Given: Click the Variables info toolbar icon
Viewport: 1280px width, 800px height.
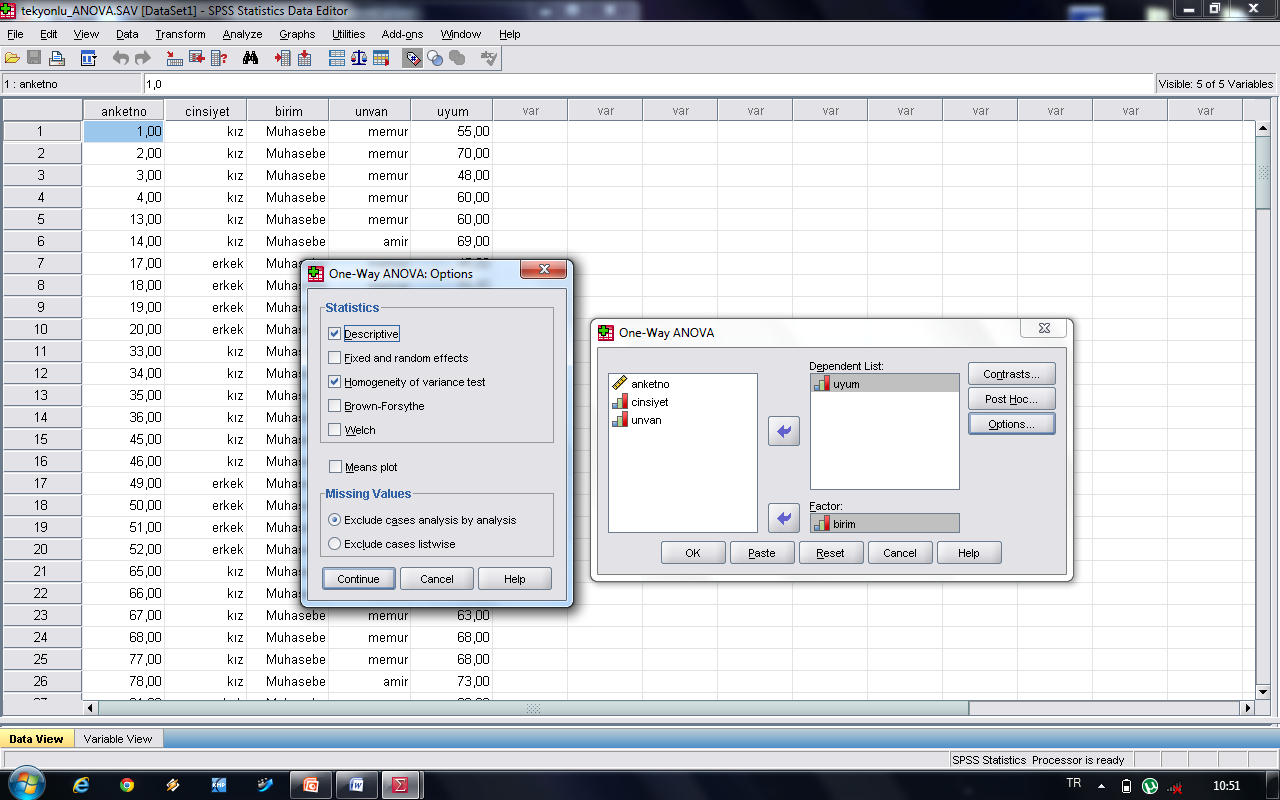Looking at the screenshot, I should [x=218, y=59].
